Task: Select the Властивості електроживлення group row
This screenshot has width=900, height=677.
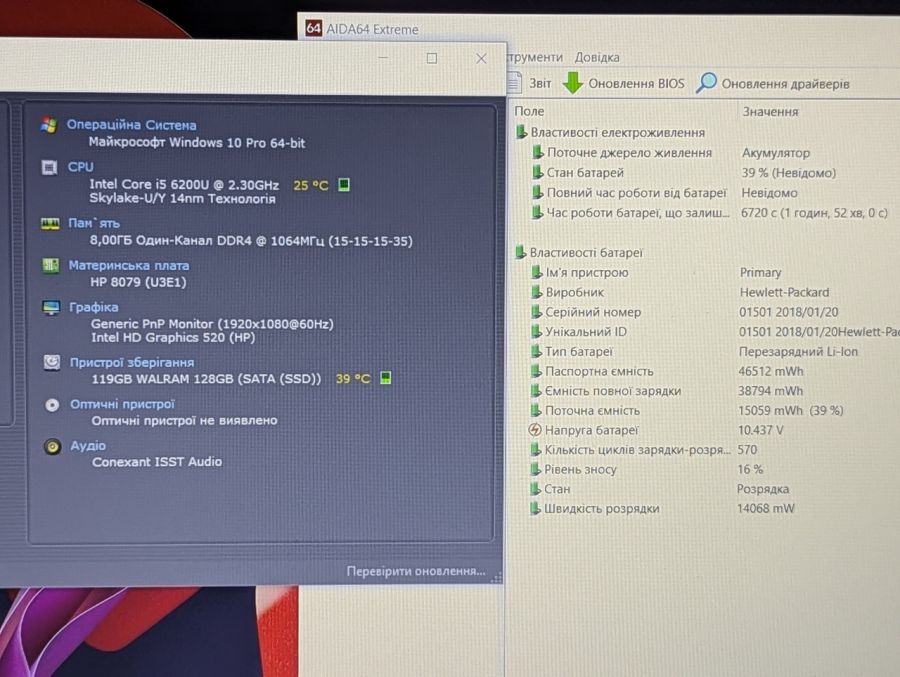Action: (x=610, y=133)
